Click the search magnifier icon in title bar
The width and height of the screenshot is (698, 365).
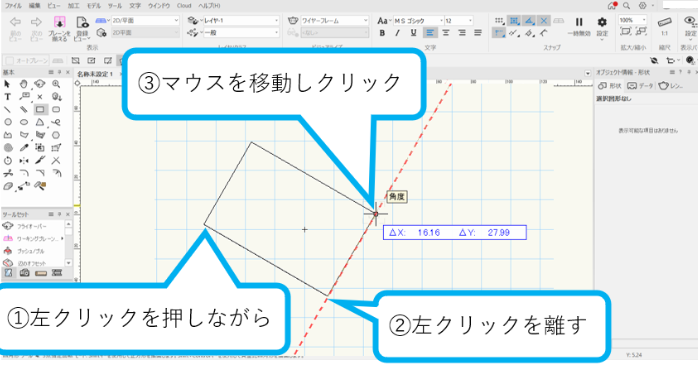(x=626, y=6)
